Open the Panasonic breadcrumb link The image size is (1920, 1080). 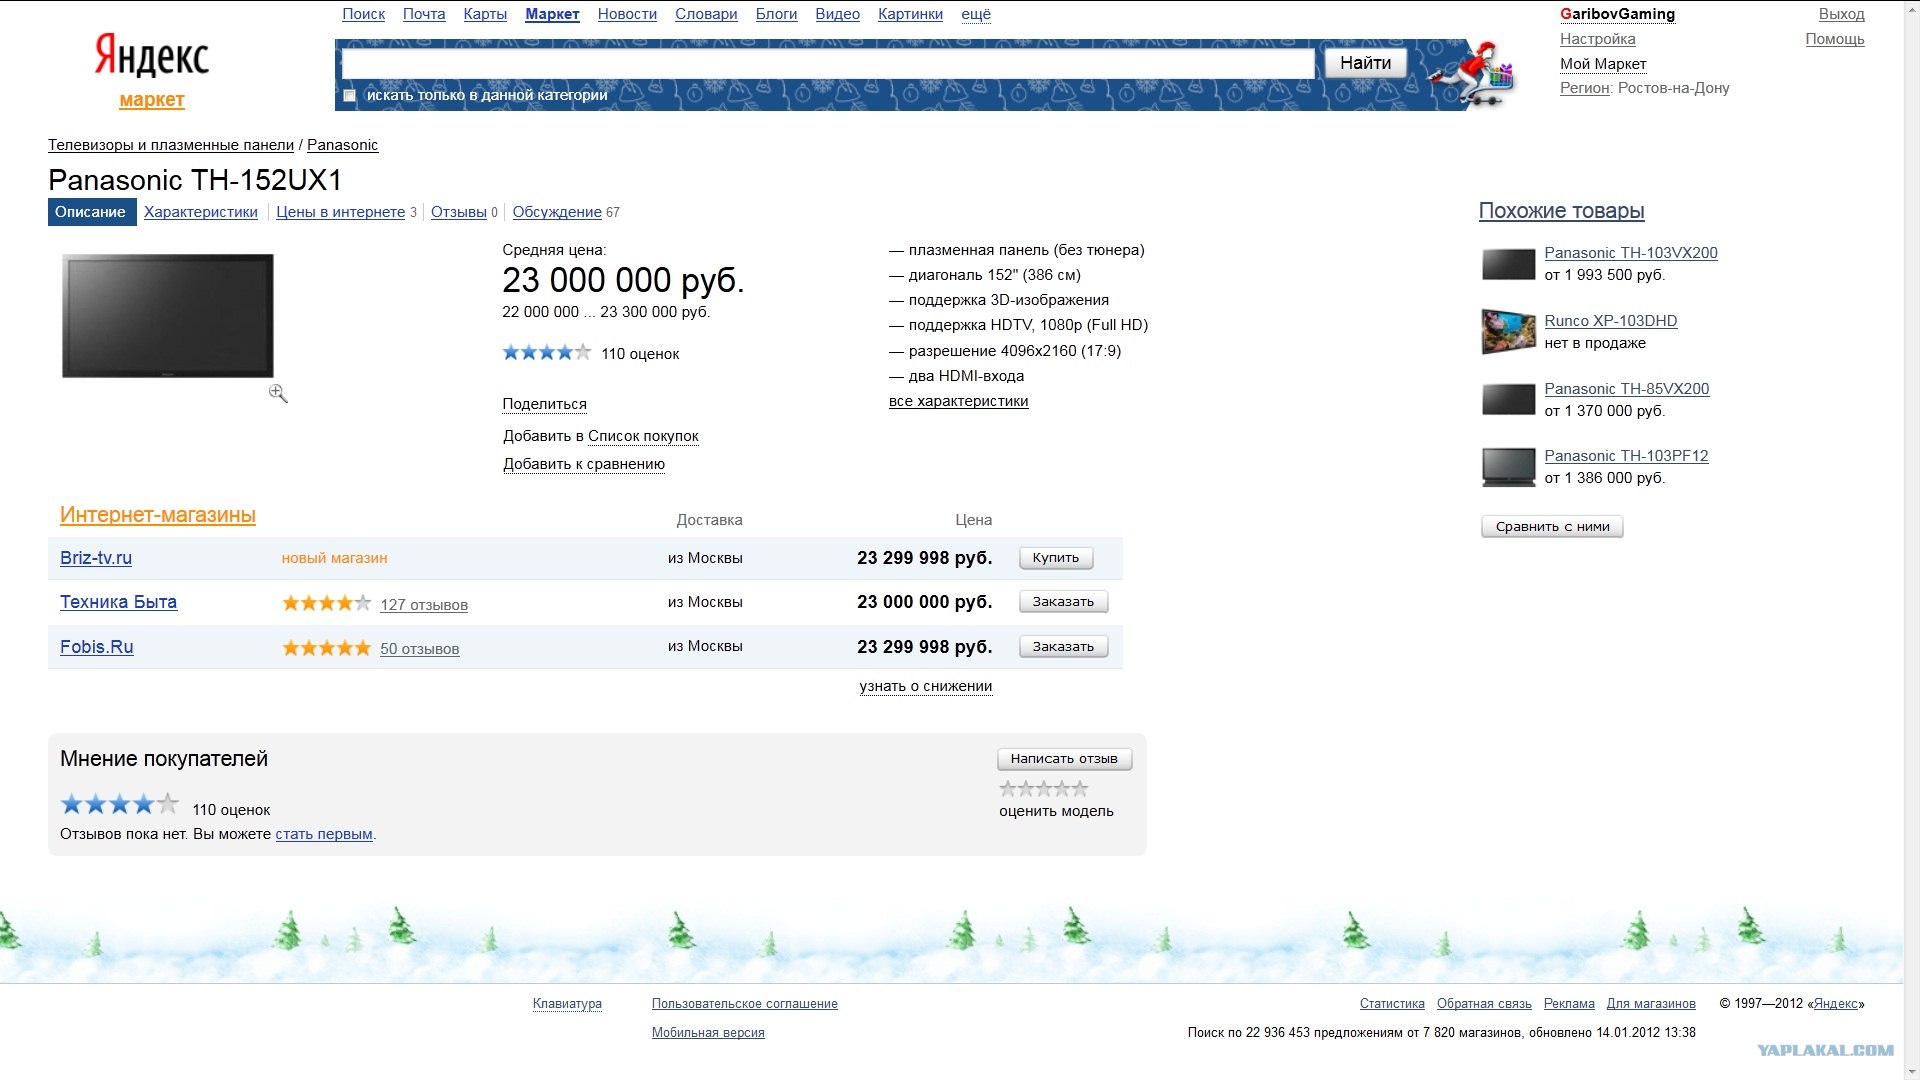click(342, 145)
